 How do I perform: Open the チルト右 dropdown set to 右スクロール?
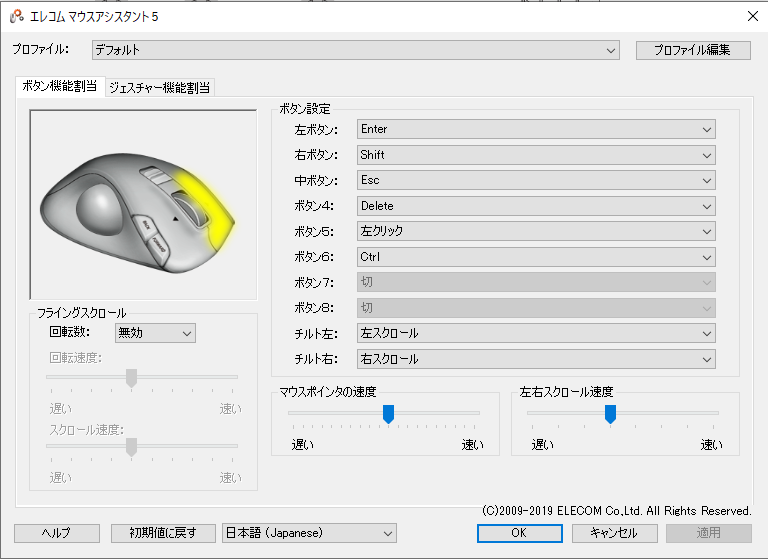click(x=536, y=359)
